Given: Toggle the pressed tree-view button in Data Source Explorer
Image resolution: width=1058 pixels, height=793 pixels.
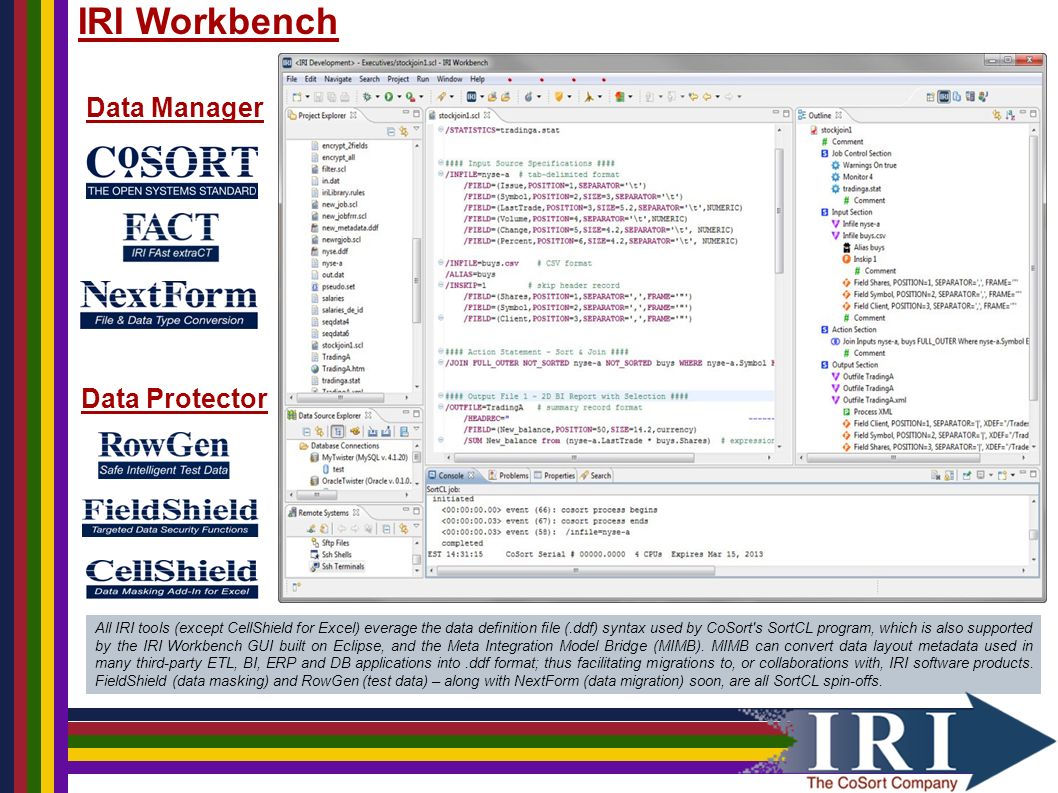Looking at the screenshot, I should tap(337, 431).
